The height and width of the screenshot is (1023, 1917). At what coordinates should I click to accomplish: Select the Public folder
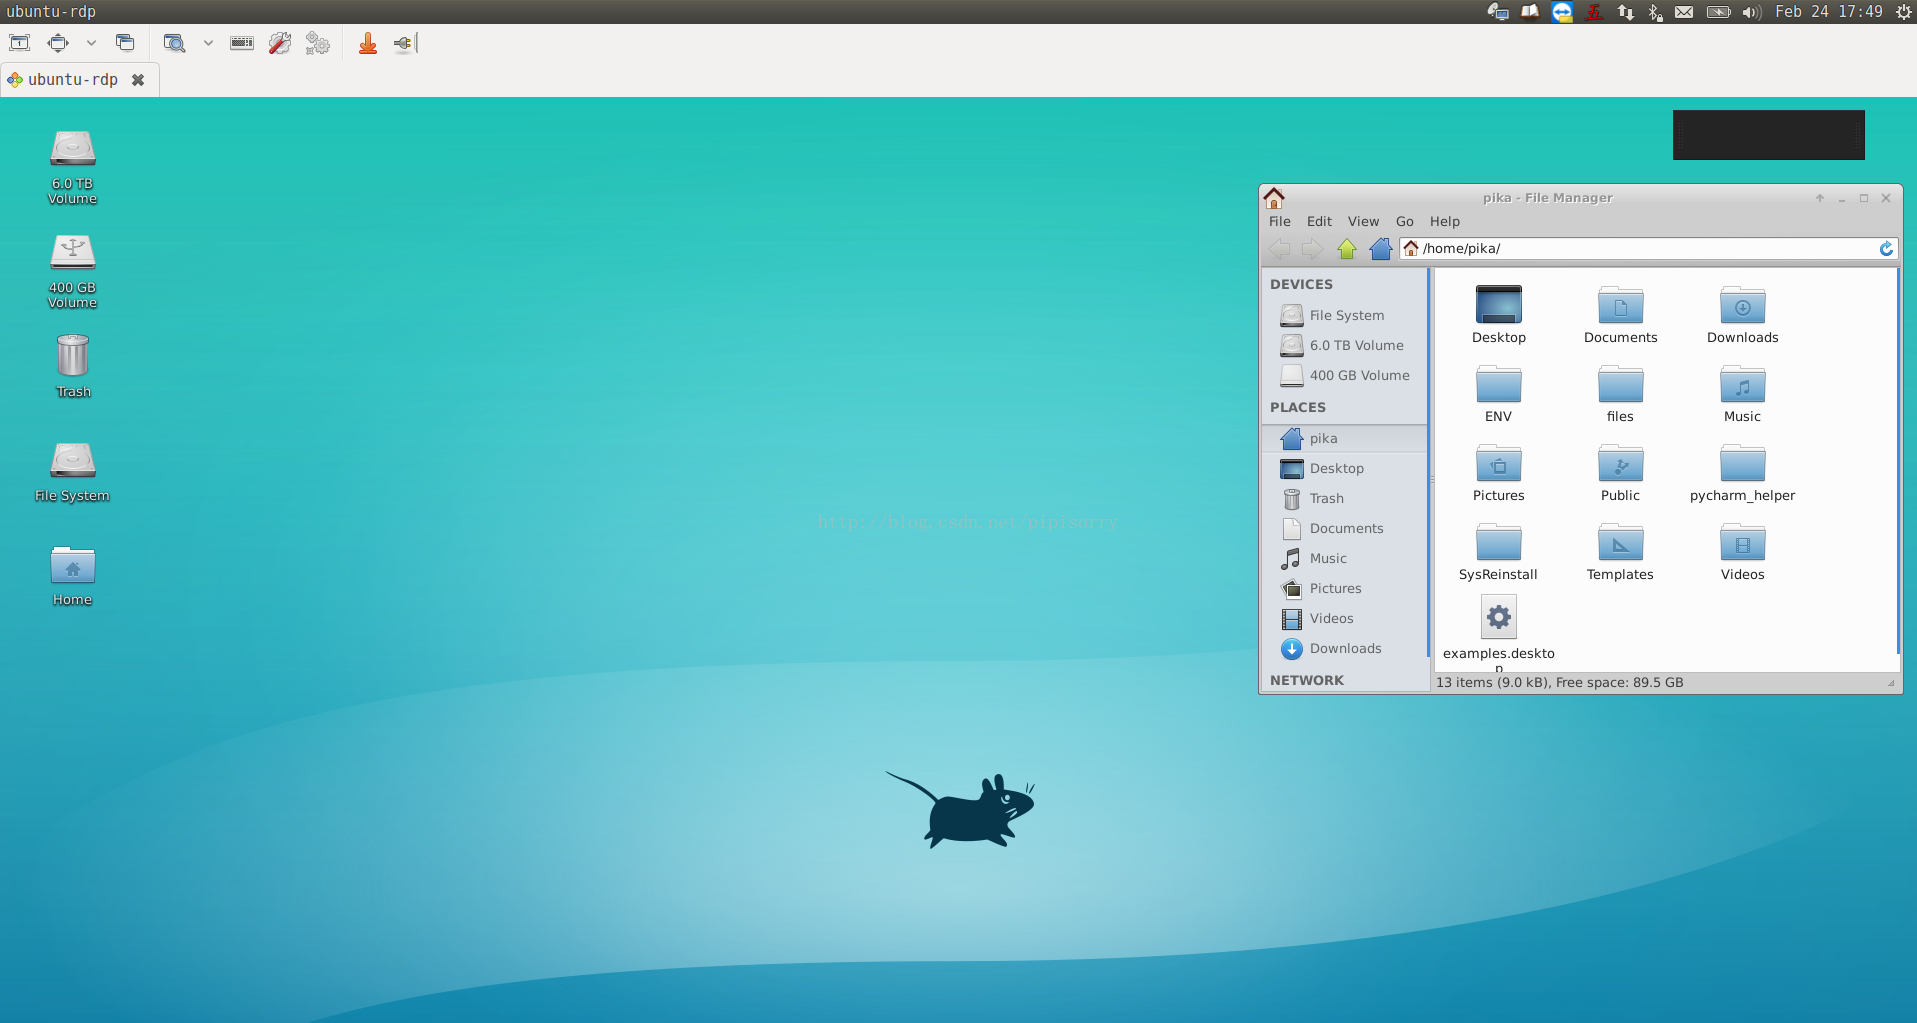[1621, 473]
